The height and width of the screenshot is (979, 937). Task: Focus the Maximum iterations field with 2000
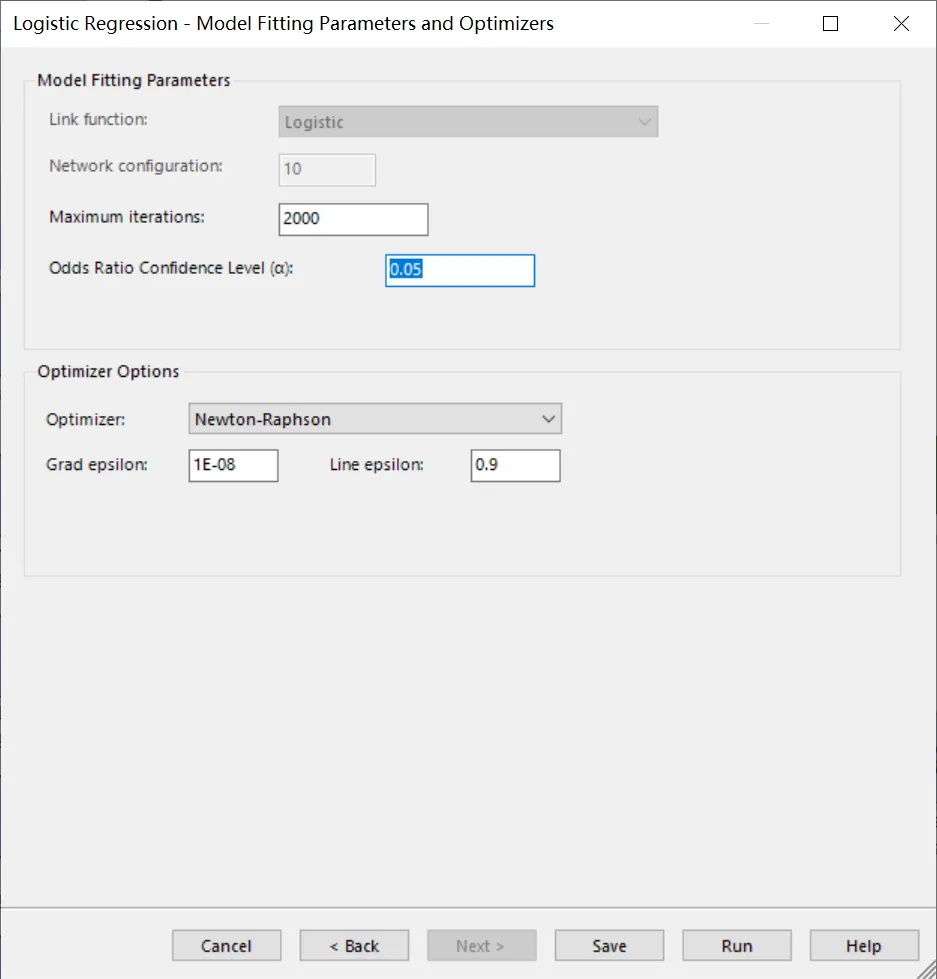[x=353, y=219]
